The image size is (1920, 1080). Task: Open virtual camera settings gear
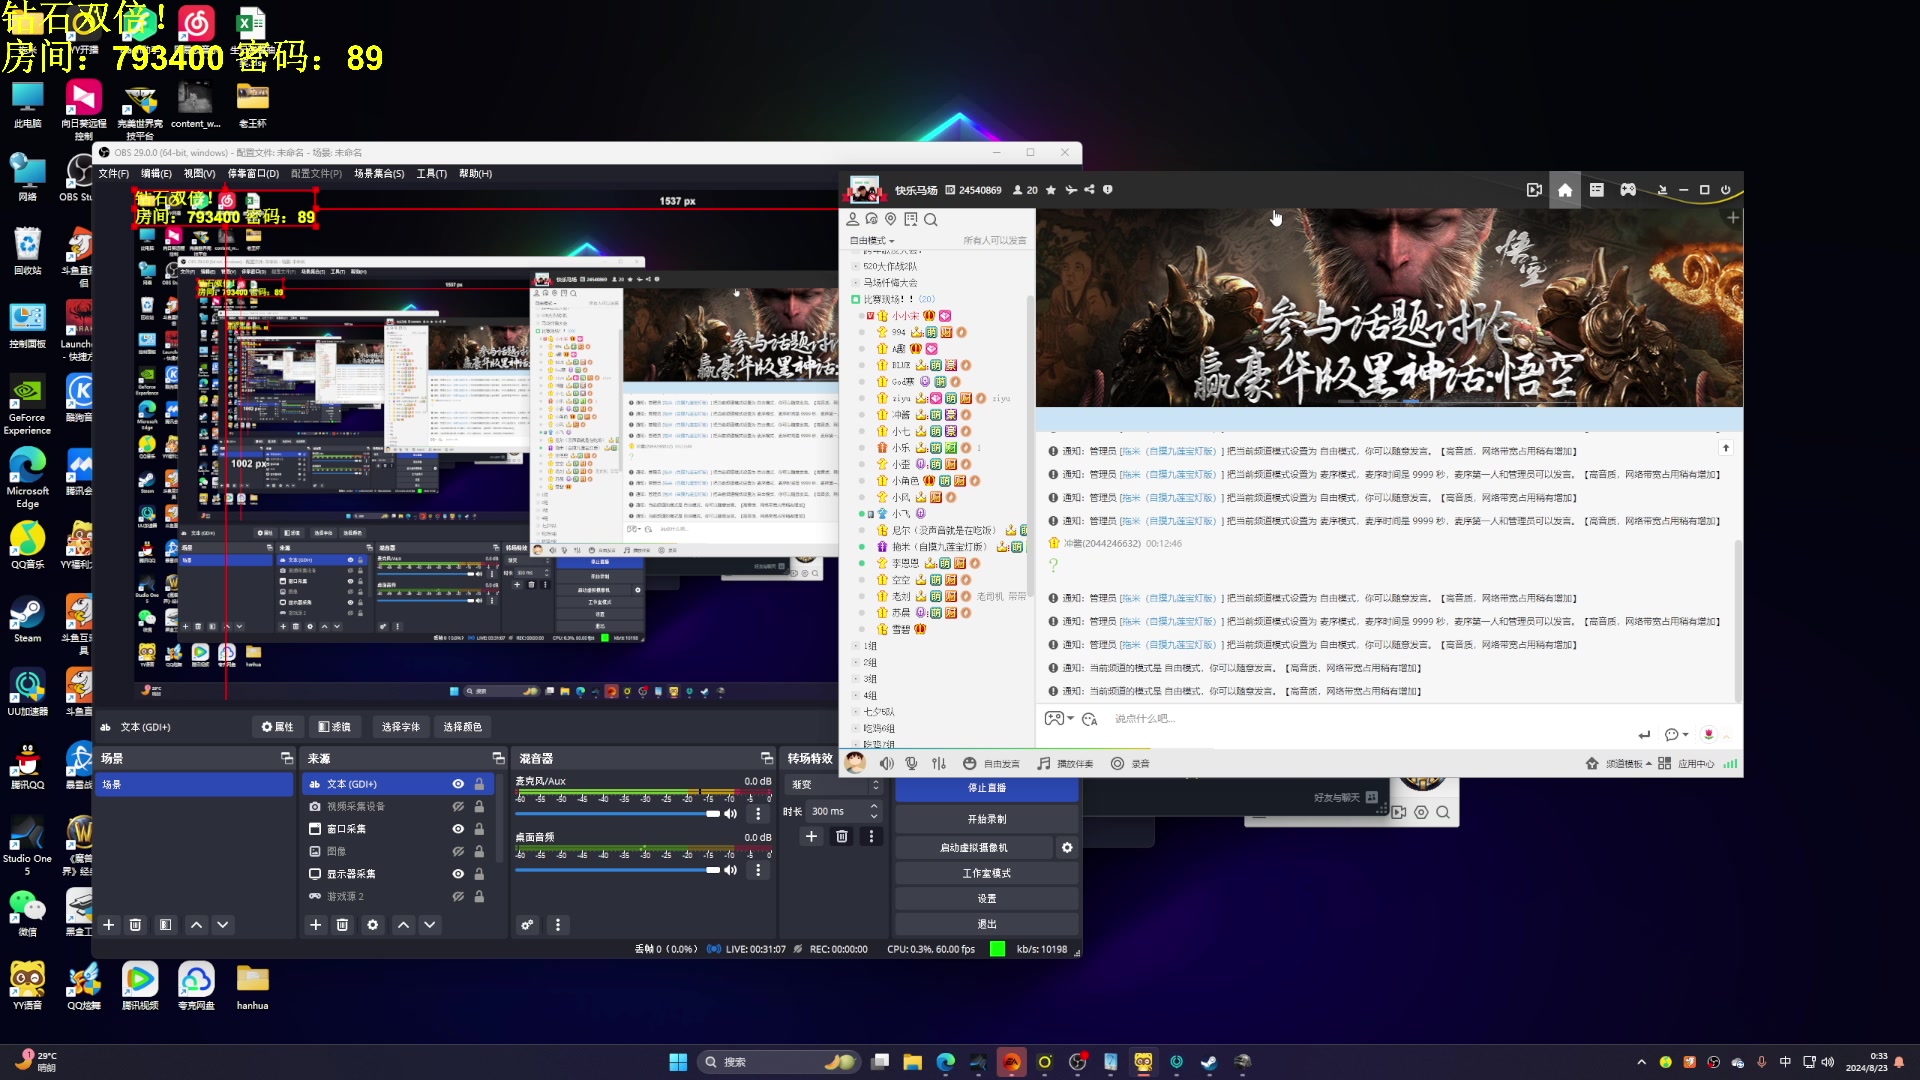pos(1067,848)
